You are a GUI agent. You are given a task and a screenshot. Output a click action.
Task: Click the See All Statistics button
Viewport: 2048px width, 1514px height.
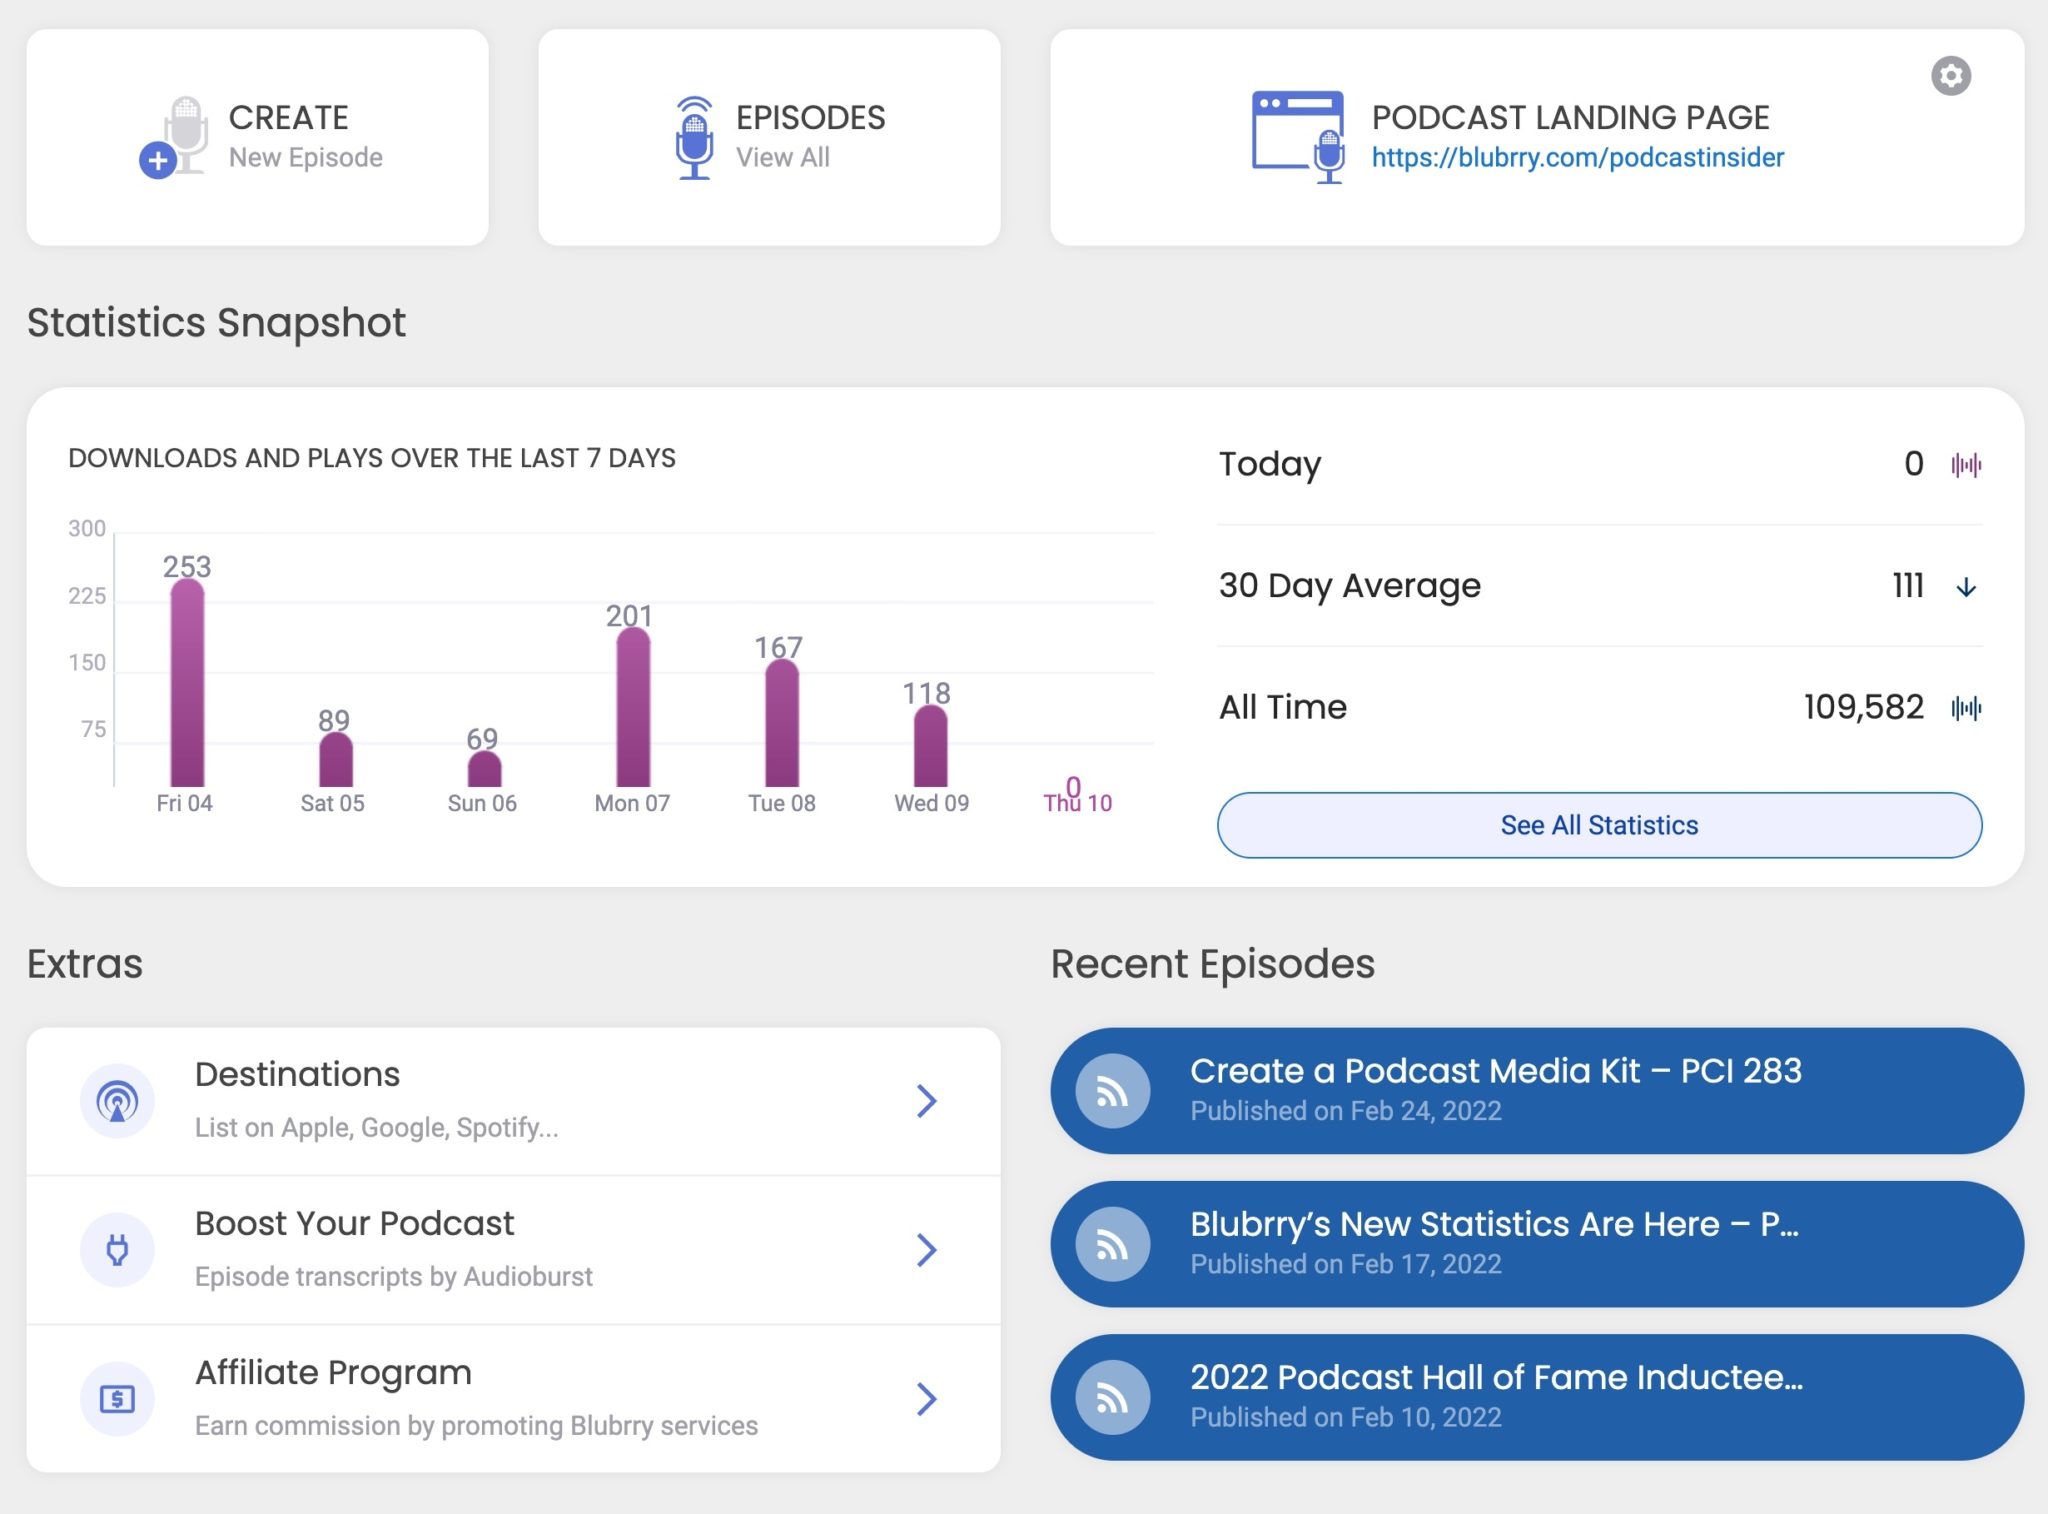click(x=1599, y=825)
